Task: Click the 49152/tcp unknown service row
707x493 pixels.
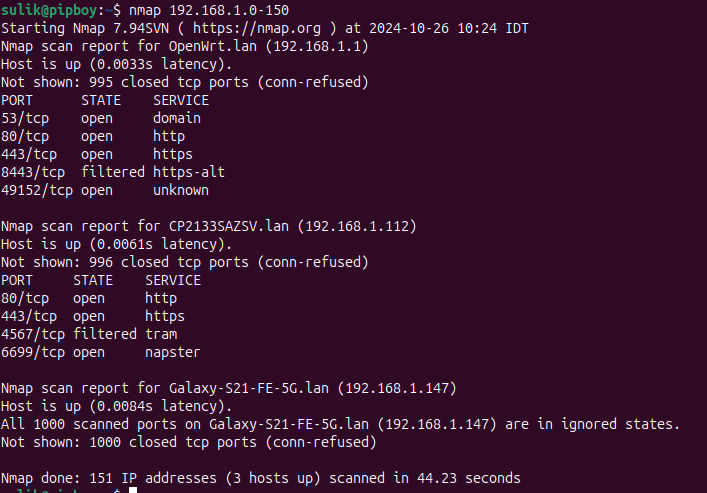Action: coord(105,190)
